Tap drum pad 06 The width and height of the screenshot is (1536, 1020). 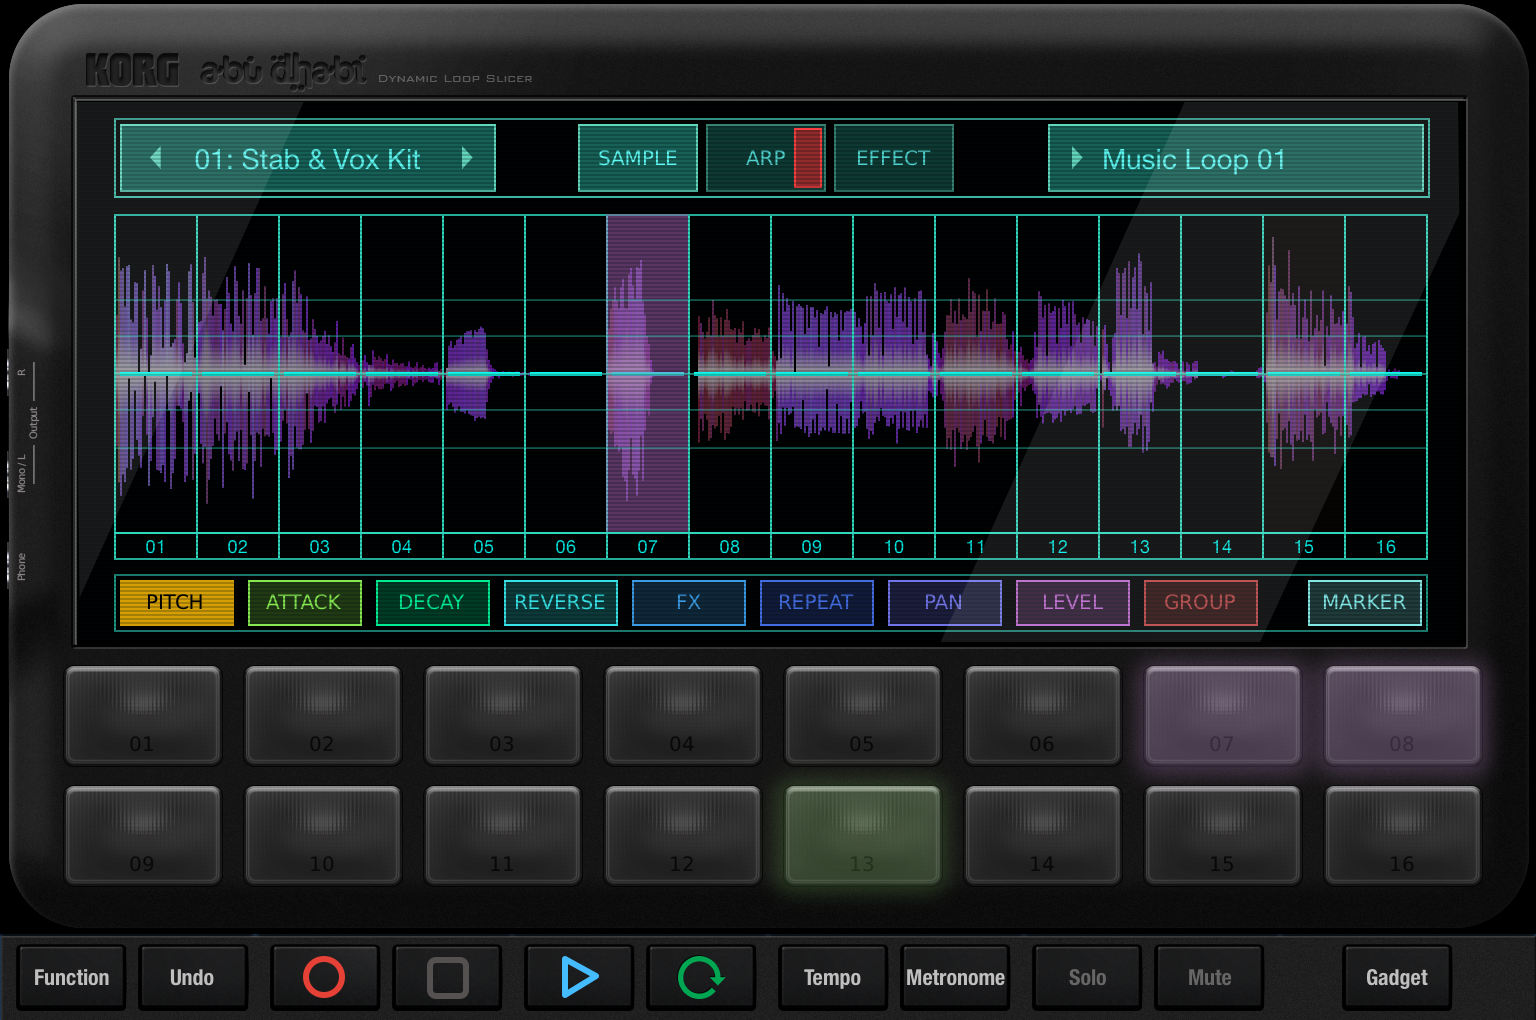[x=1043, y=715]
